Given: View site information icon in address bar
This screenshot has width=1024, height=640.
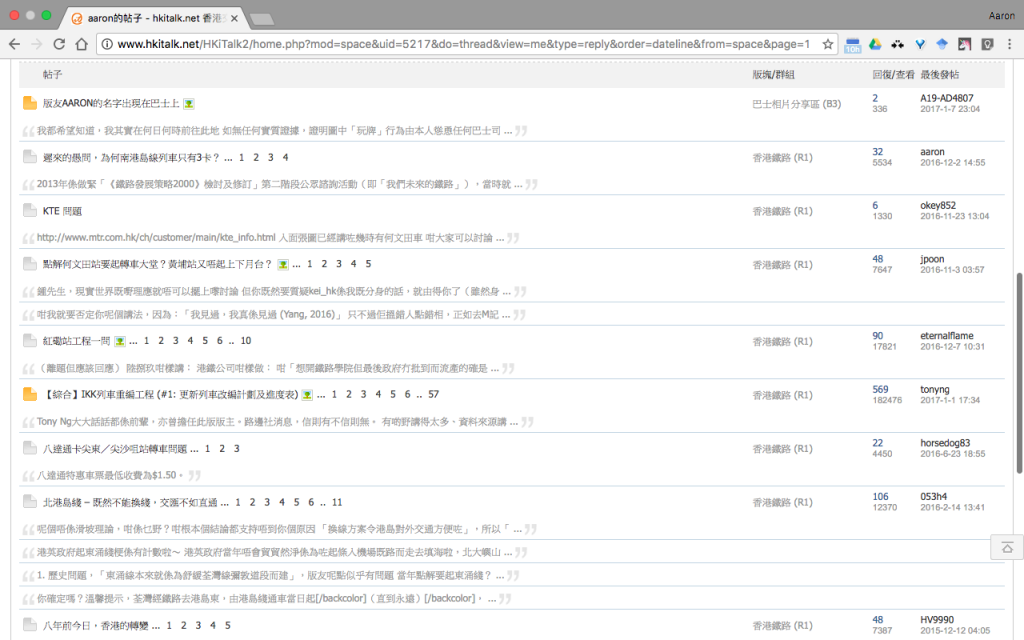Looking at the screenshot, I should coord(106,44).
